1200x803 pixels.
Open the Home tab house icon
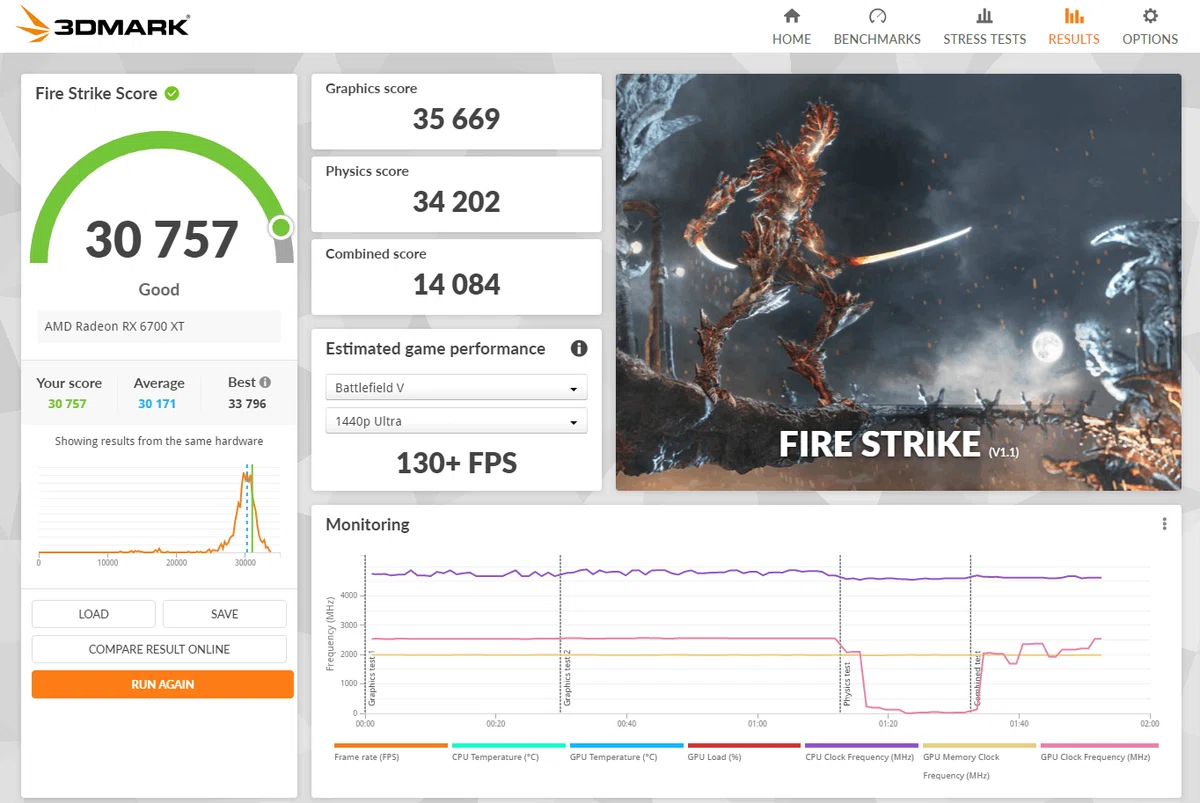click(792, 16)
